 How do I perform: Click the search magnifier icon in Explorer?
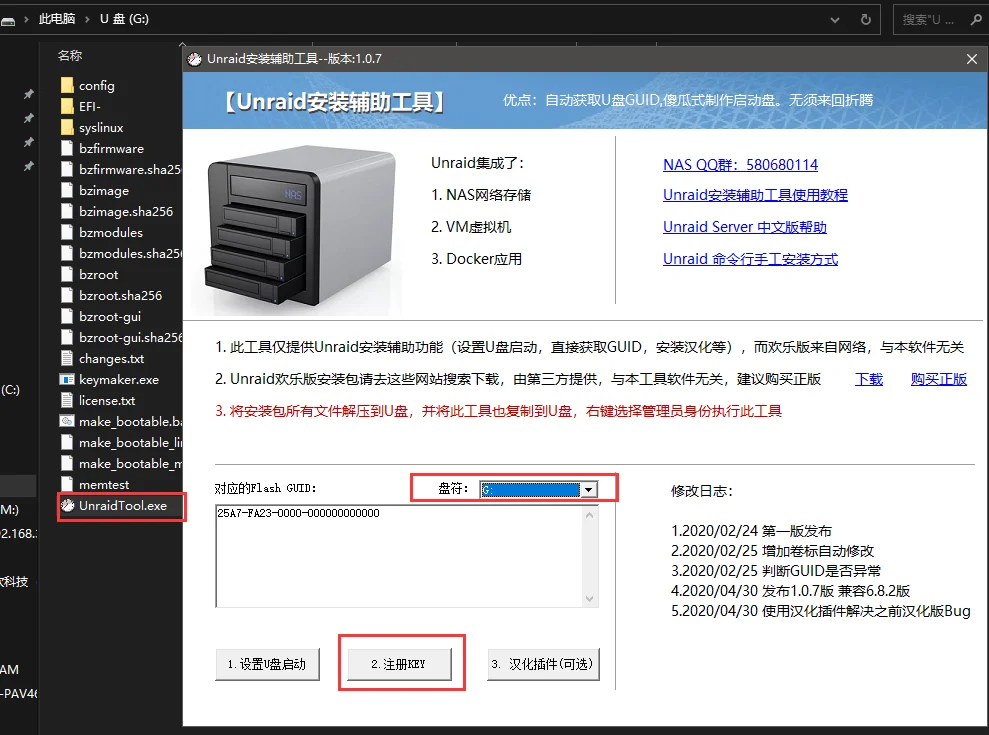(976, 20)
